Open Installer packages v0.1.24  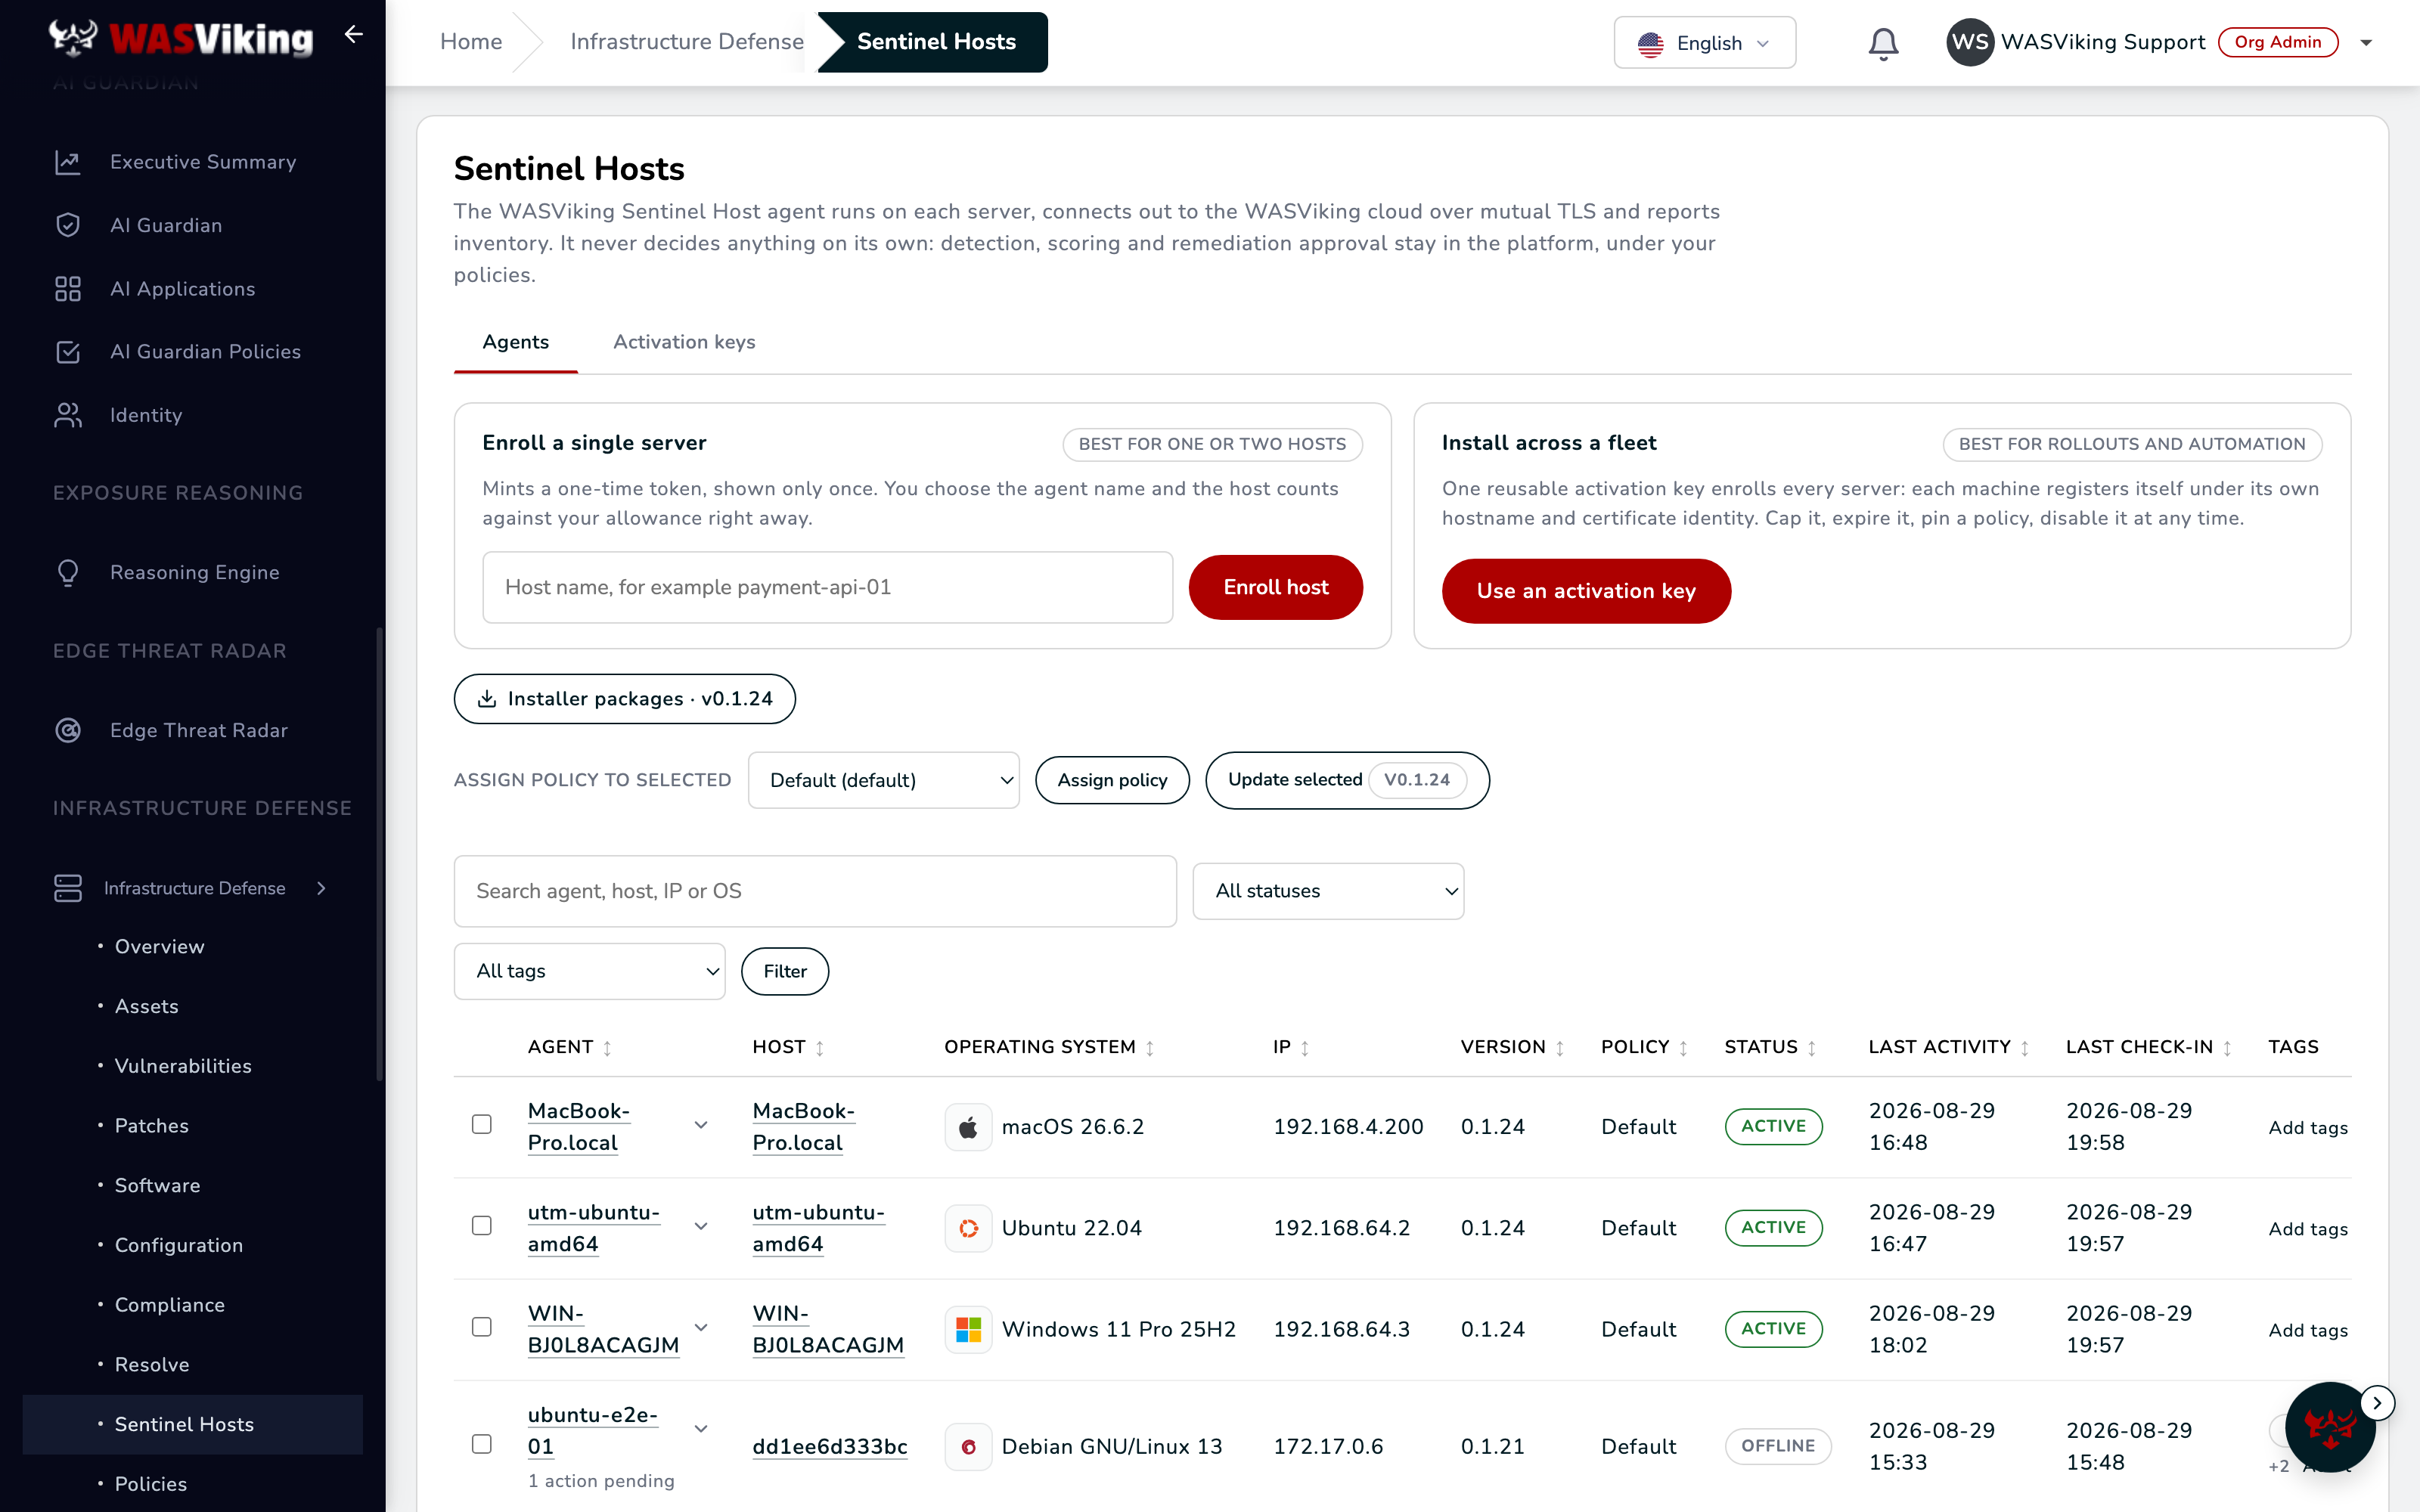(624, 699)
